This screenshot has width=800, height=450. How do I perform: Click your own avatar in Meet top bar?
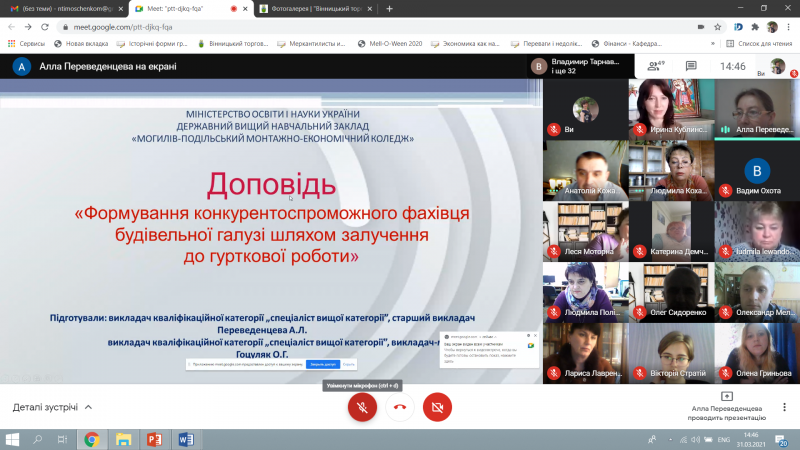778,66
